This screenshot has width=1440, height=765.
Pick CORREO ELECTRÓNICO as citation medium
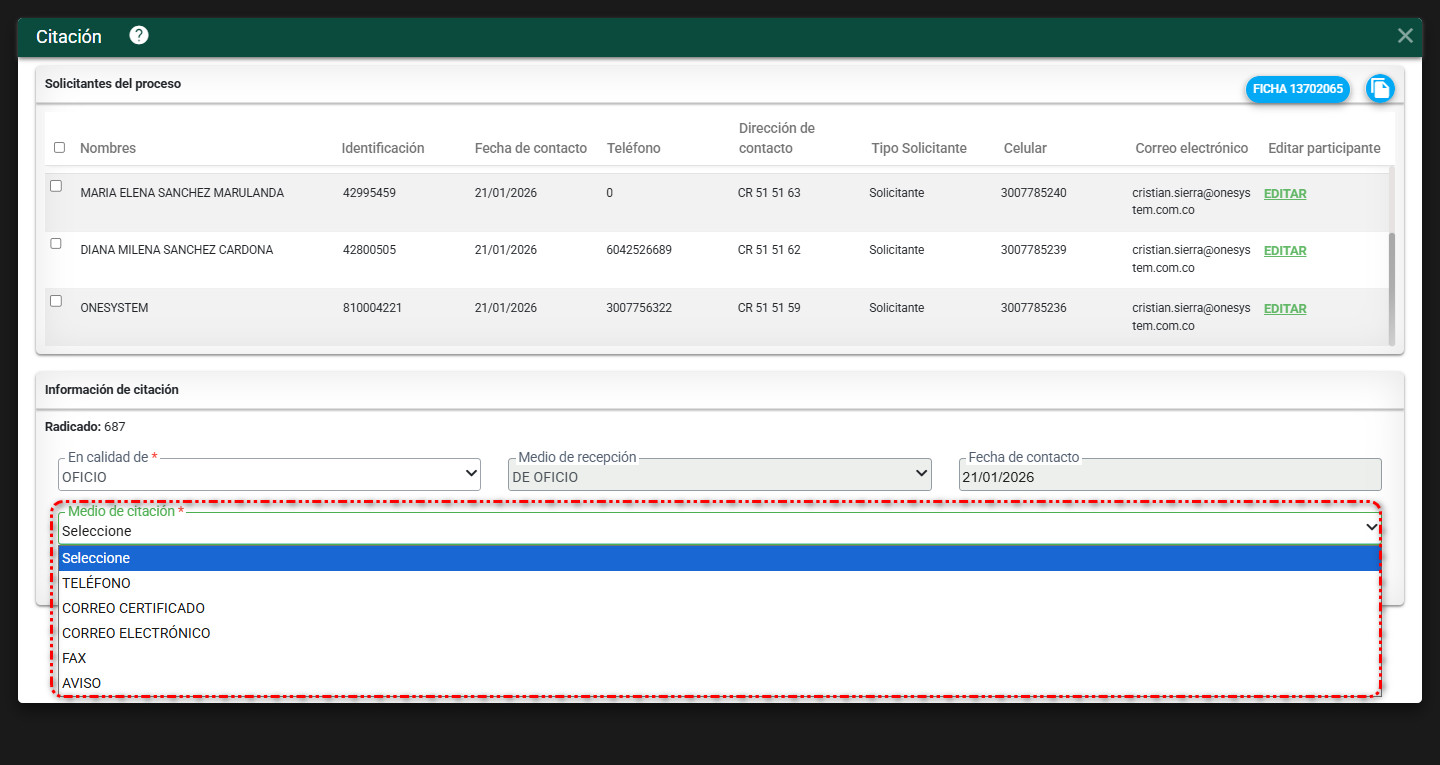(136, 633)
